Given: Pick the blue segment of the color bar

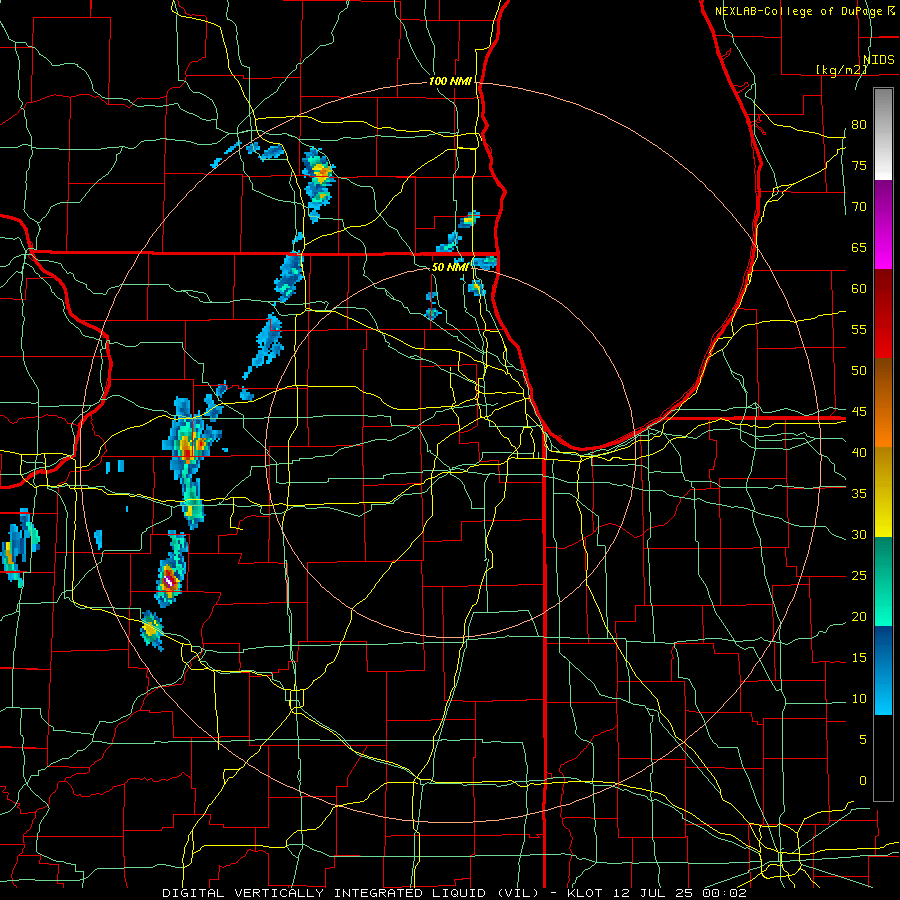Looking at the screenshot, I should tap(883, 670).
